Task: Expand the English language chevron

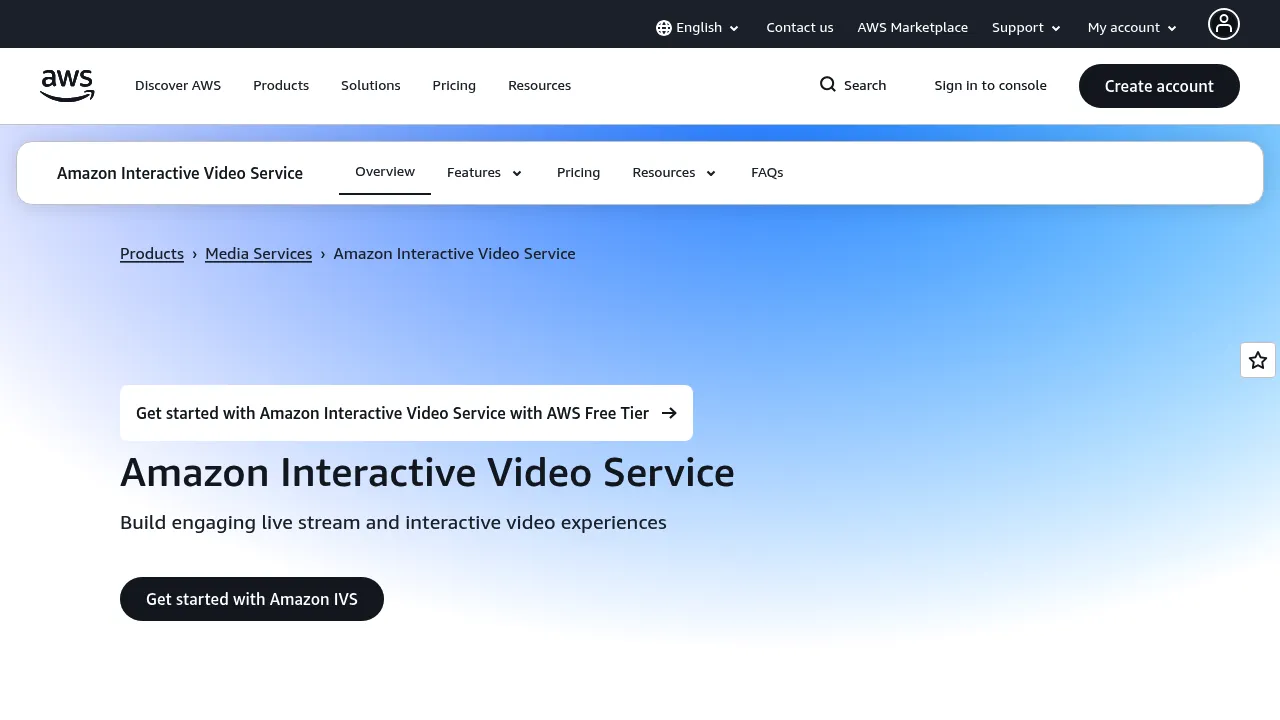Action: pyautogui.click(x=734, y=29)
